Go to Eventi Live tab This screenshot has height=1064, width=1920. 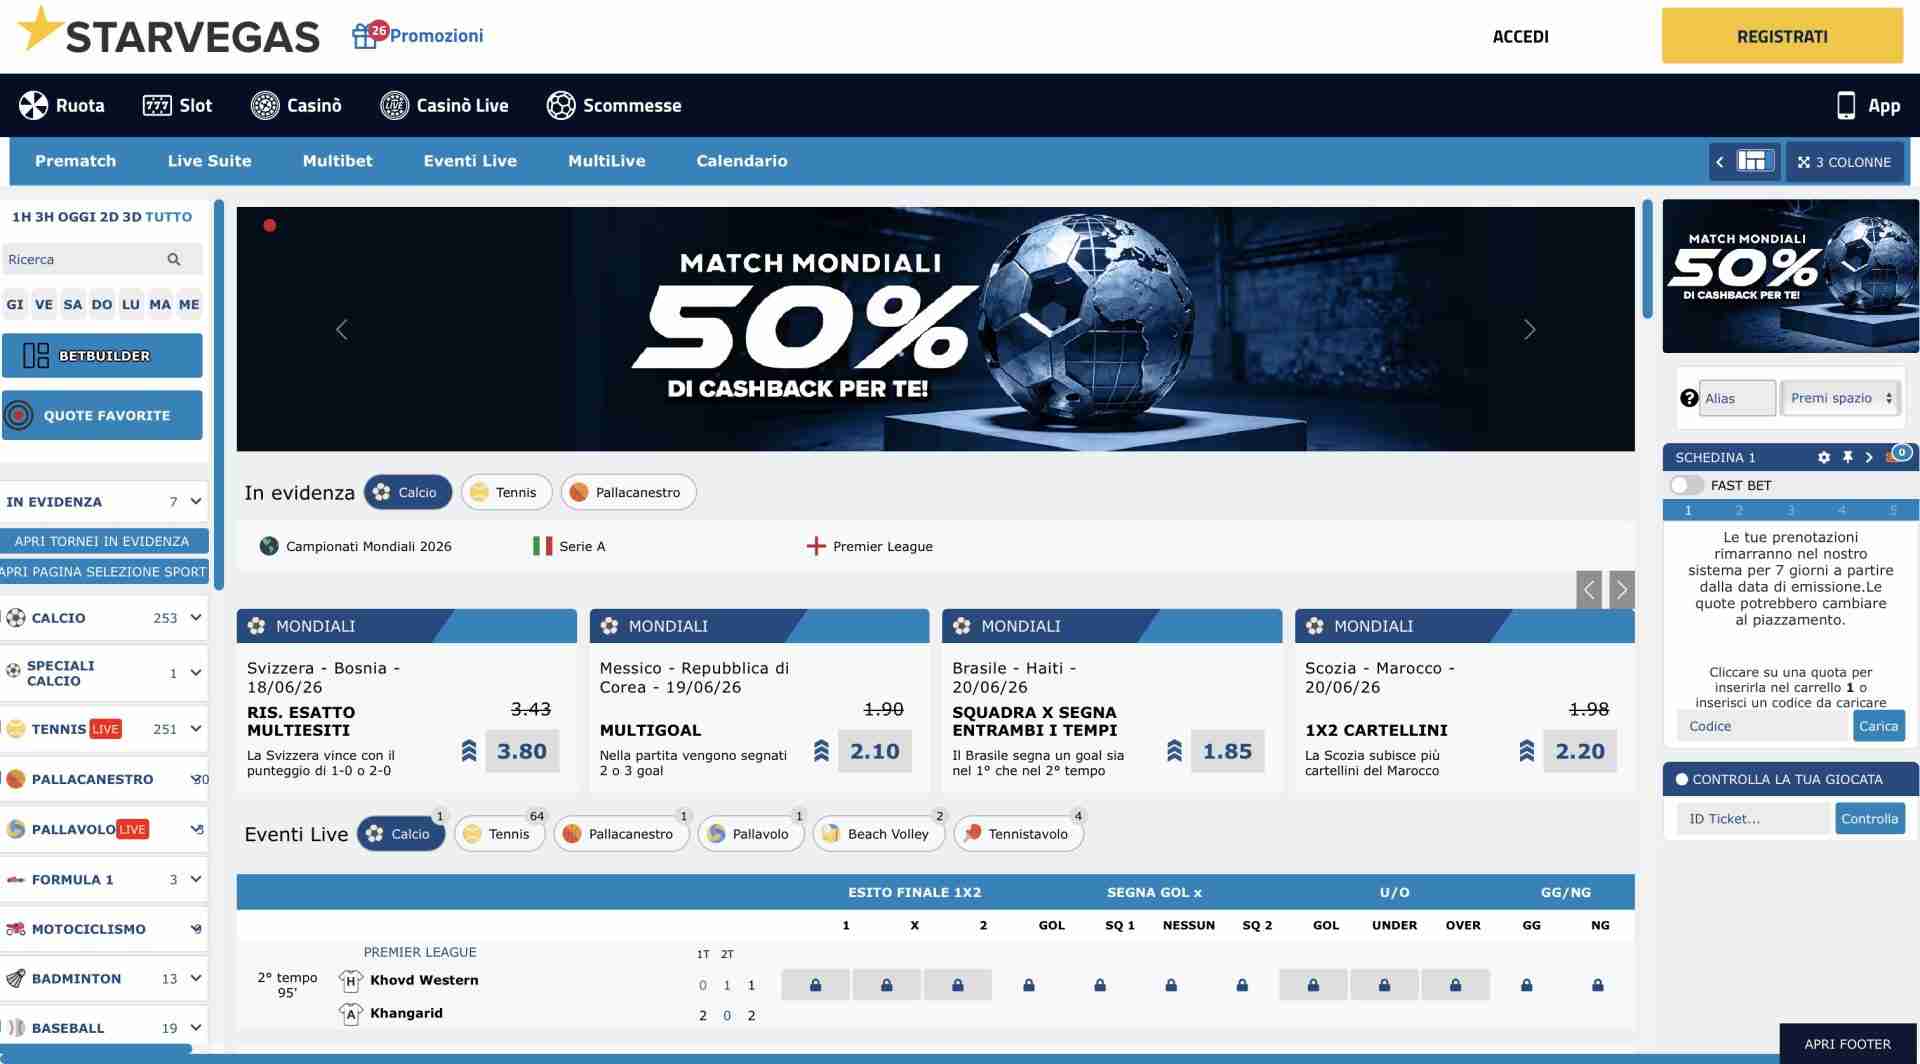click(470, 161)
